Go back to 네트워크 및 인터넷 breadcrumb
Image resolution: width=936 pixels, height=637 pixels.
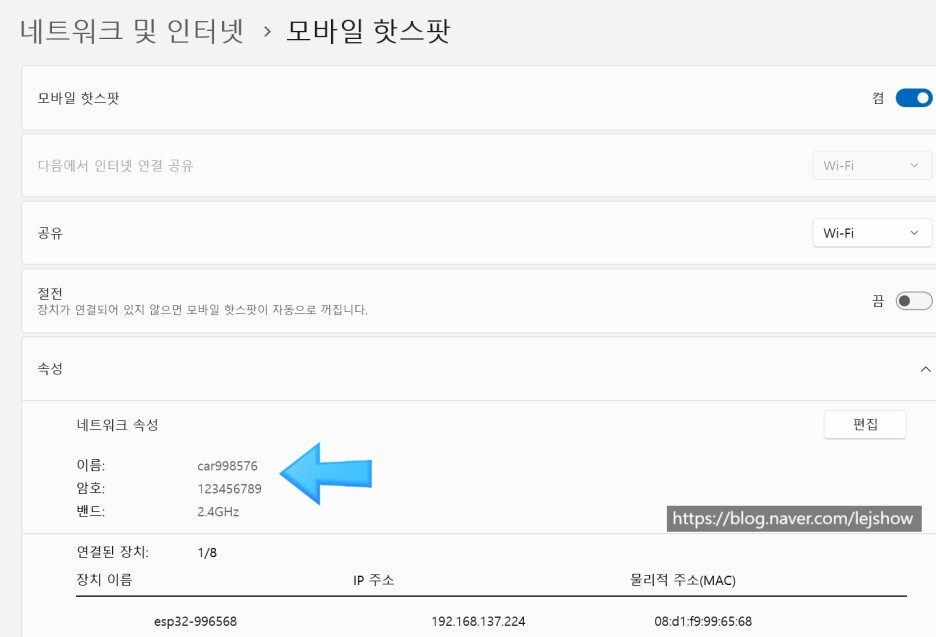132,30
